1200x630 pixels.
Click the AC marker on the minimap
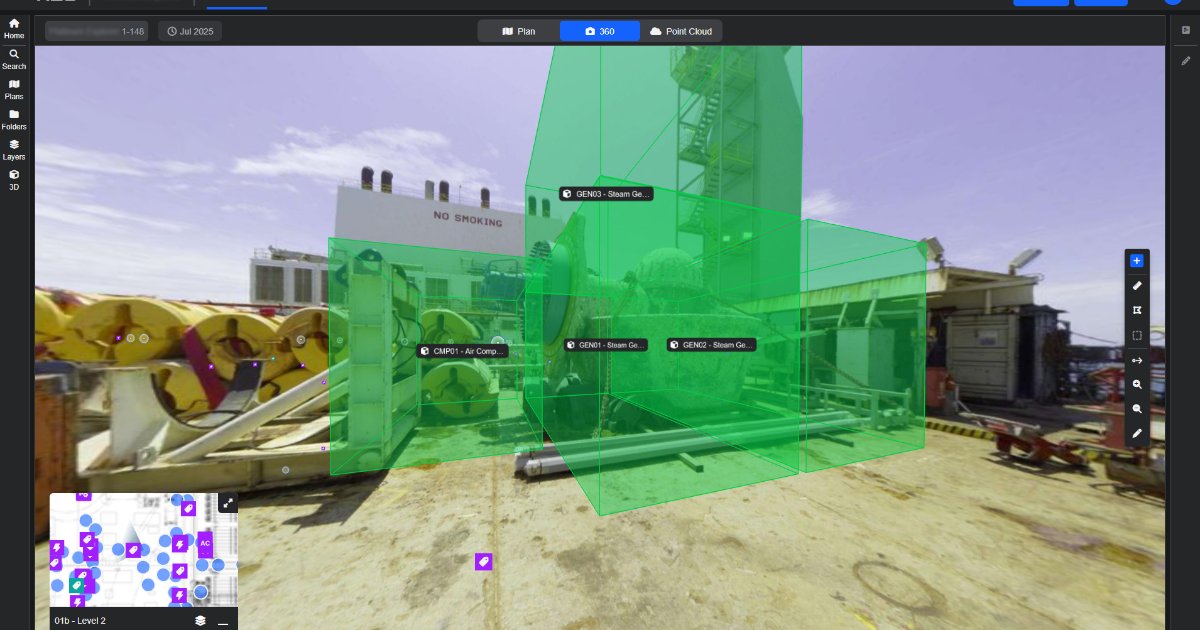(x=205, y=543)
